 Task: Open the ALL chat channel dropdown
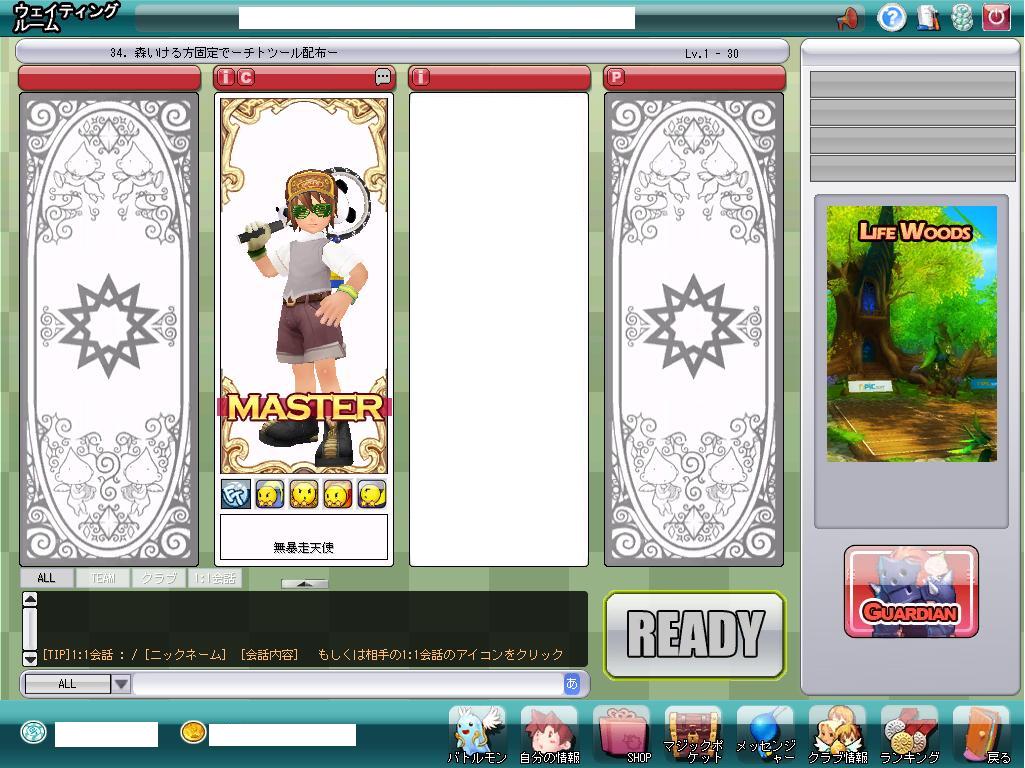(120, 684)
